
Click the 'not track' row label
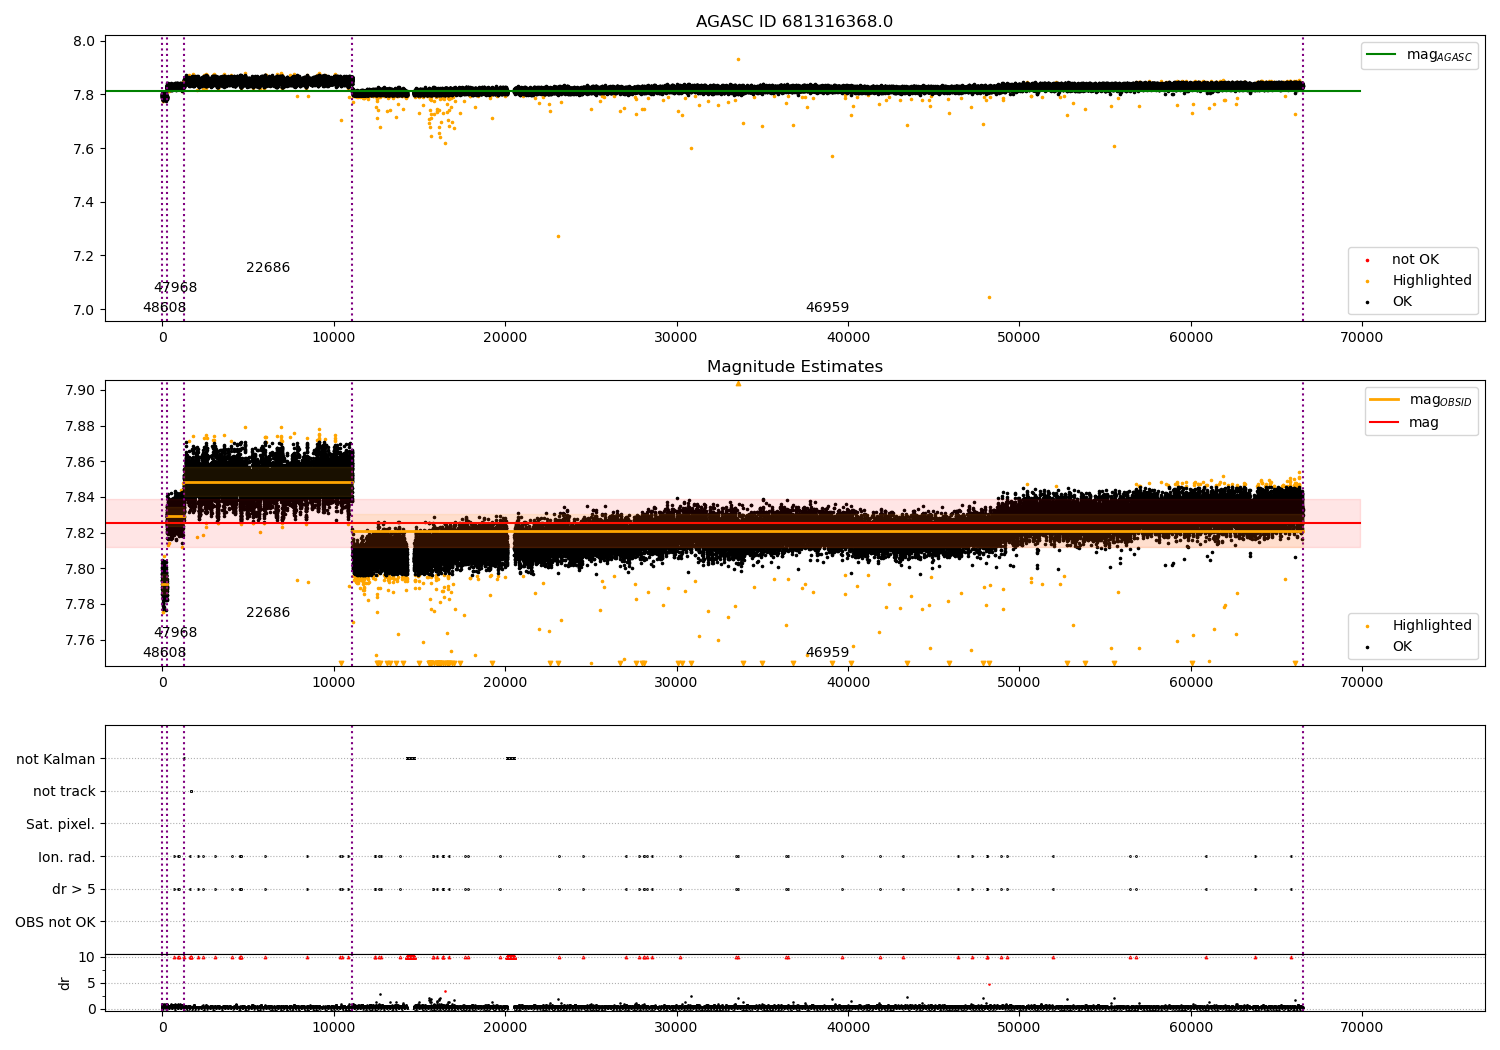click(64, 792)
